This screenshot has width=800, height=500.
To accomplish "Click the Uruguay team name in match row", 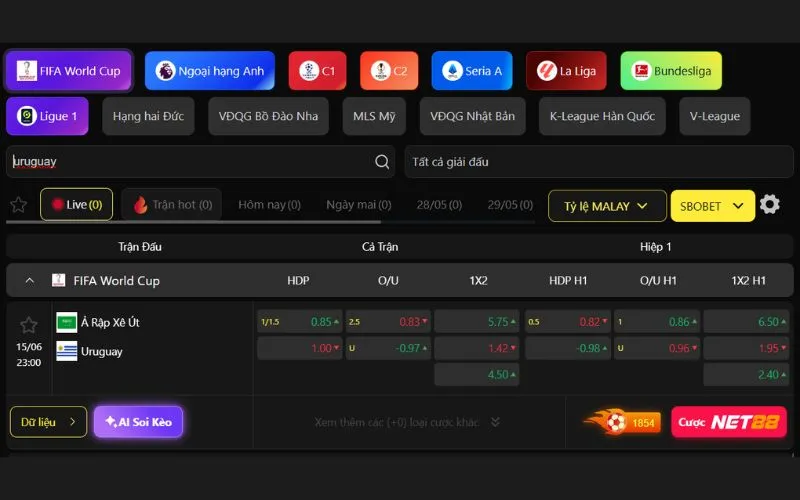I will point(102,352).
